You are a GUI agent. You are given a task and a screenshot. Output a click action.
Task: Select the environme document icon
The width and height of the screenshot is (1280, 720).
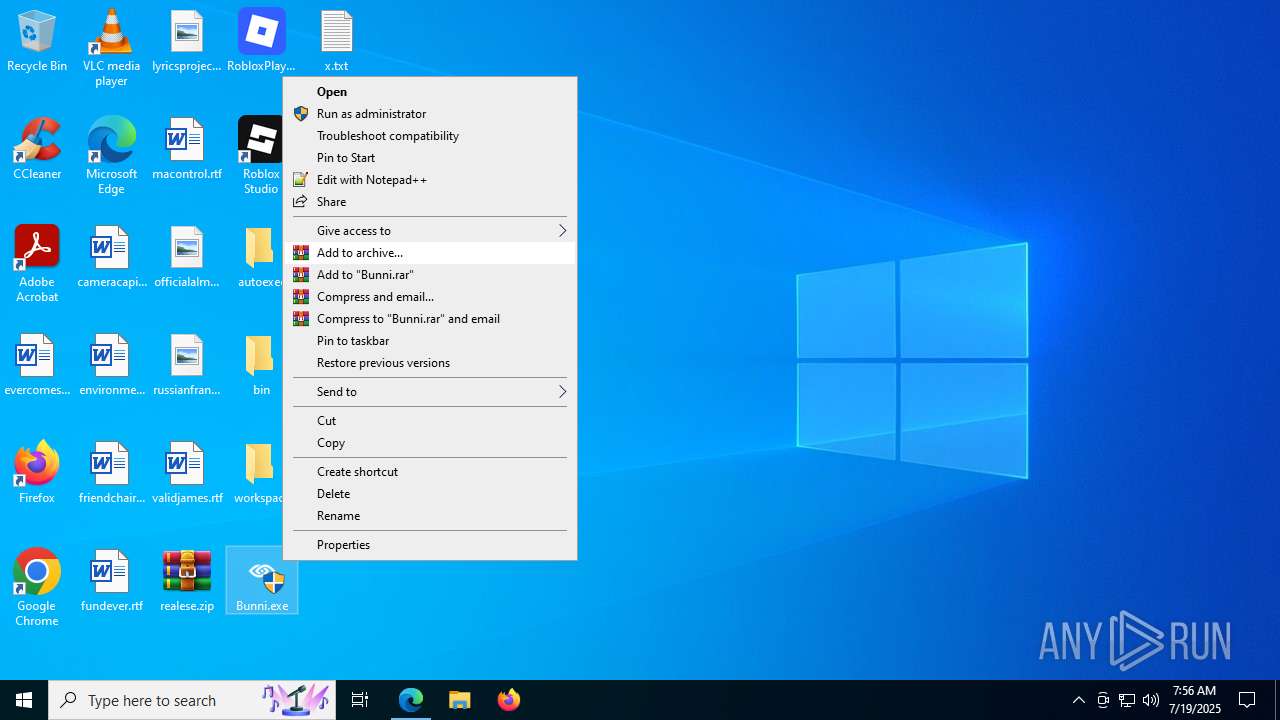(111, 365)
